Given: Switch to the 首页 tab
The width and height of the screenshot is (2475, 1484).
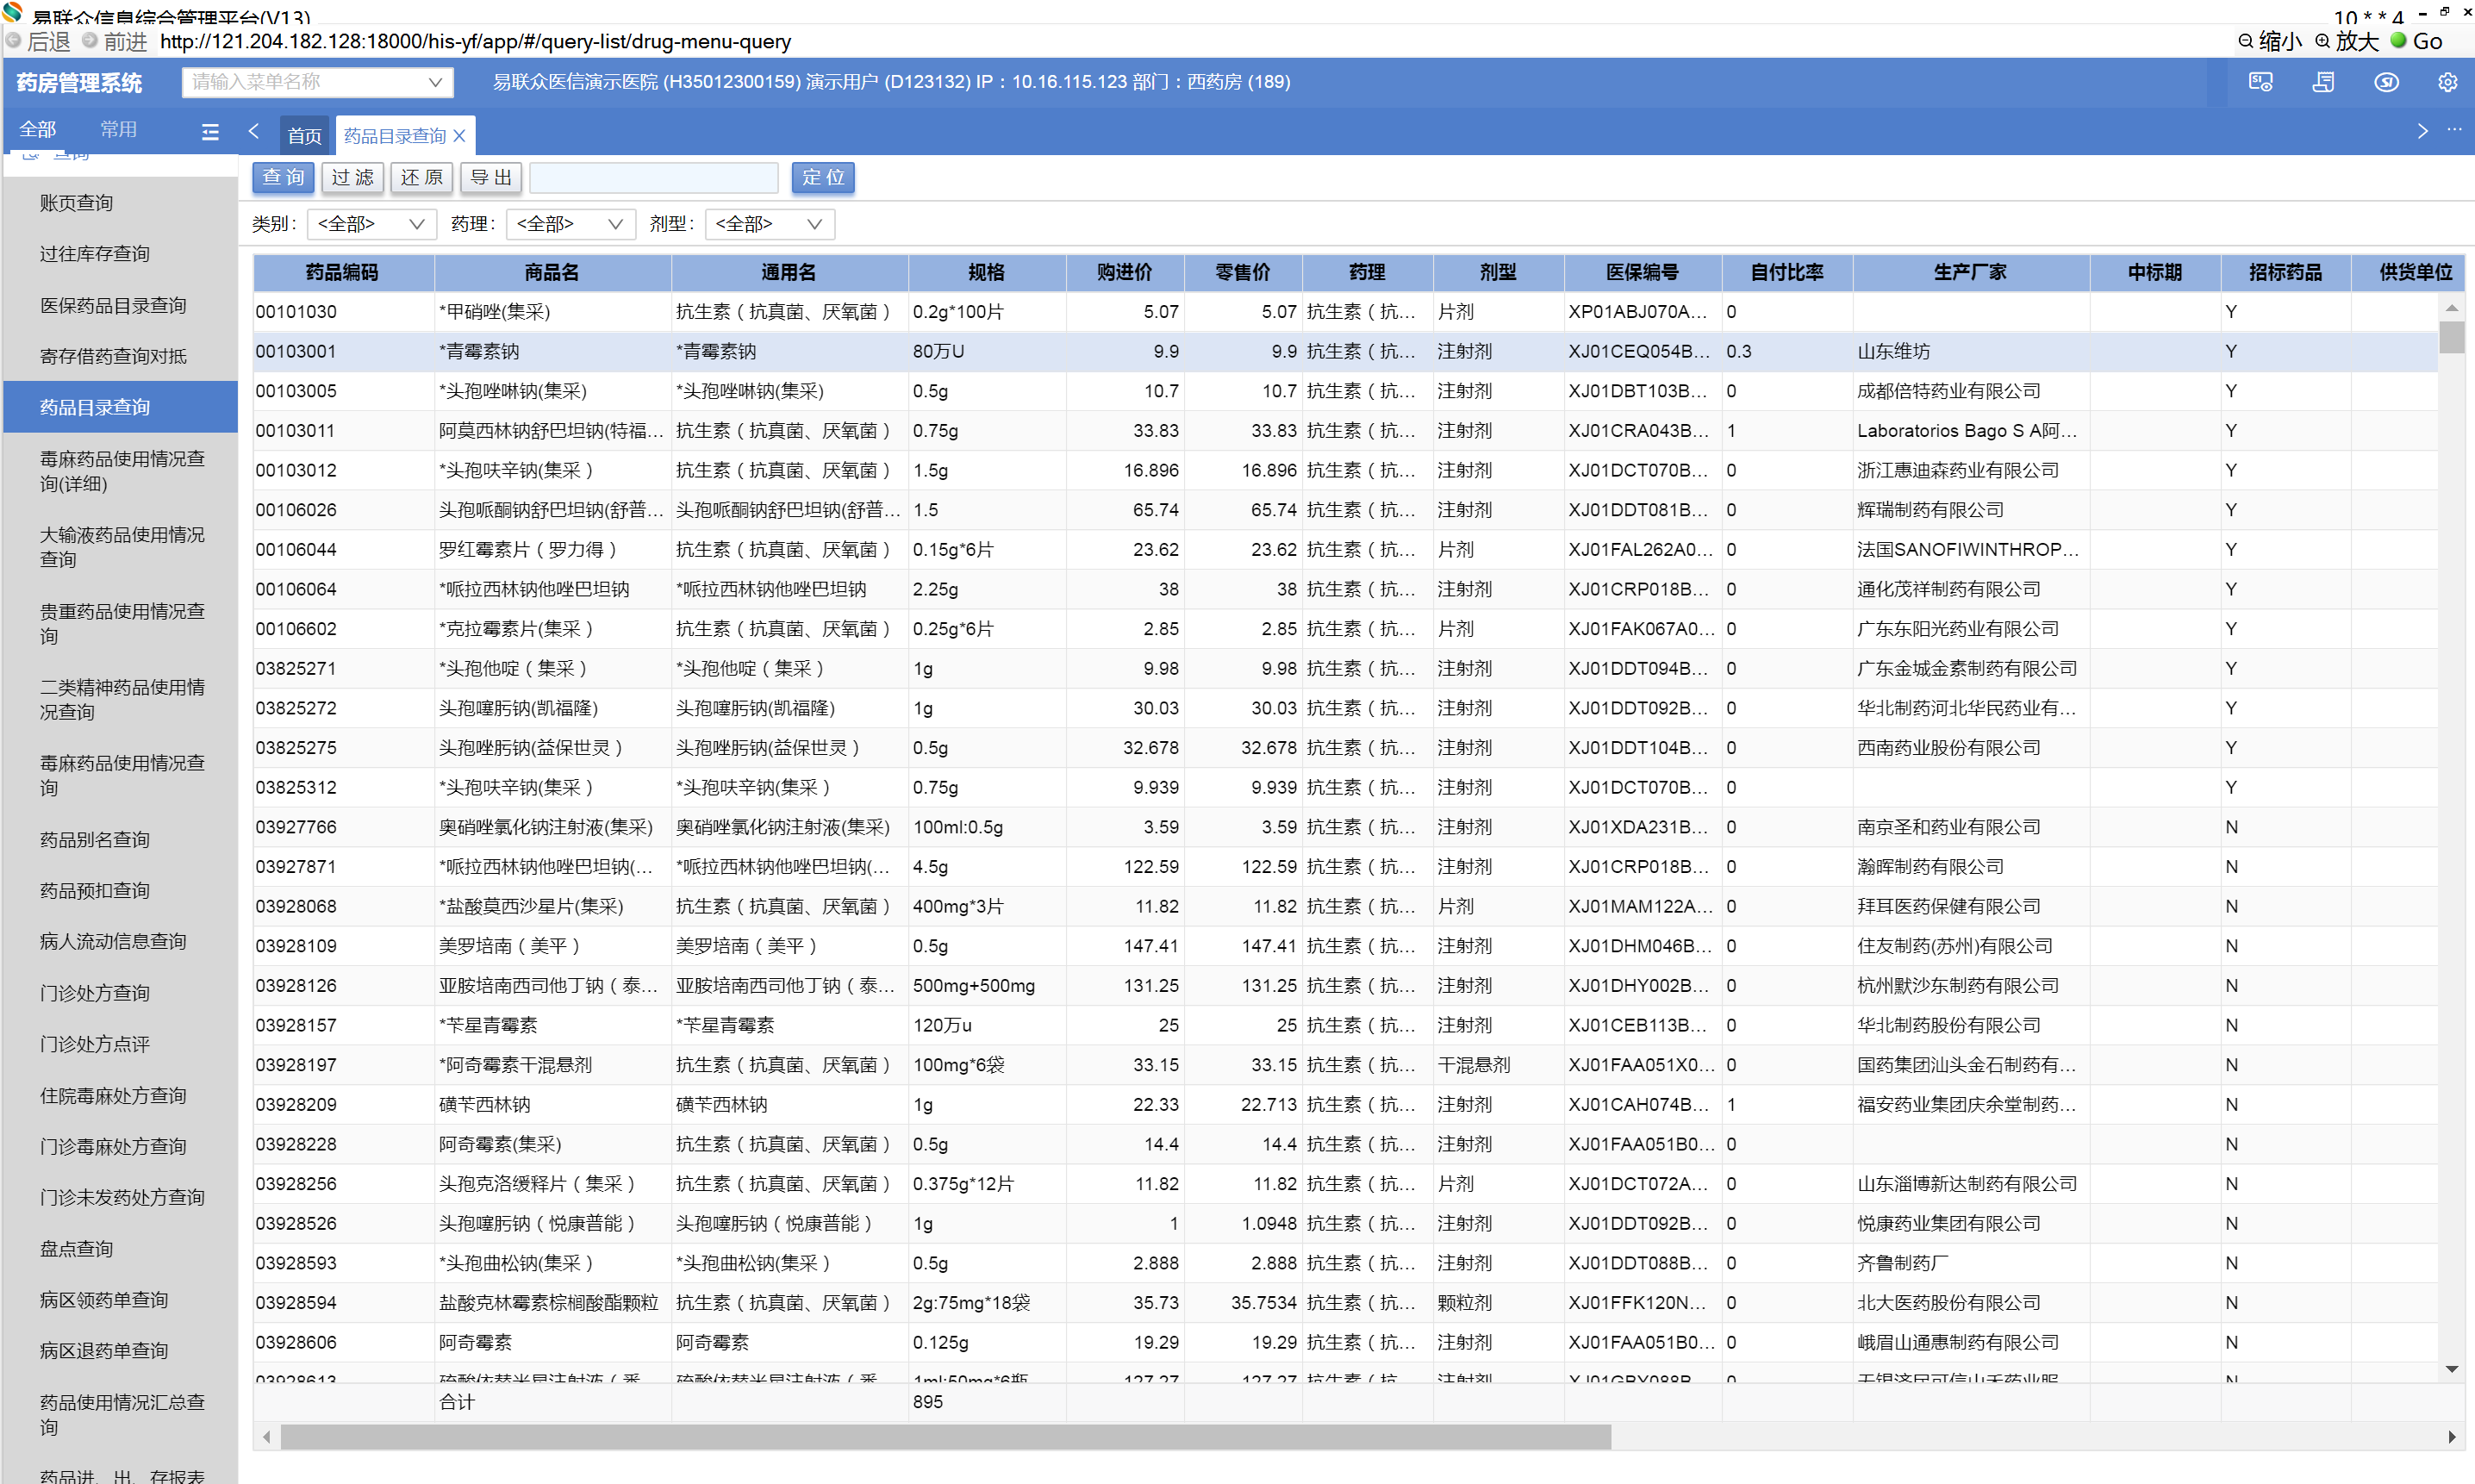Looking at the screenshot, I should 304,136.
